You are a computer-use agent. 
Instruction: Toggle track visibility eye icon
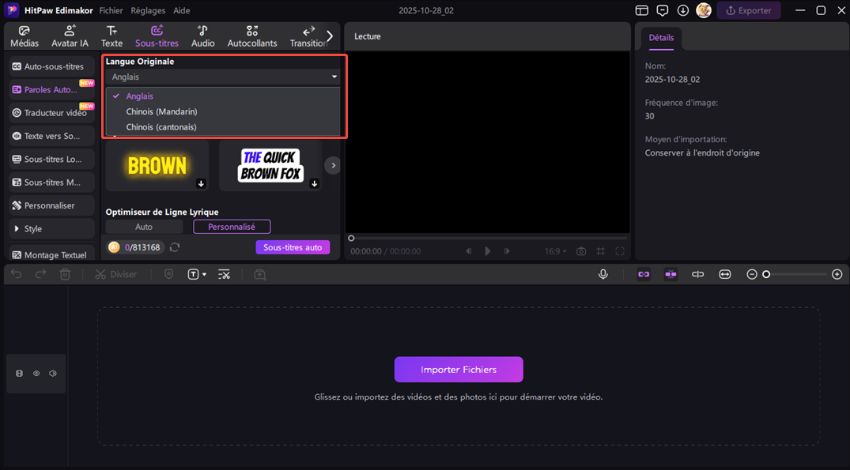click(x=35, y=373)
